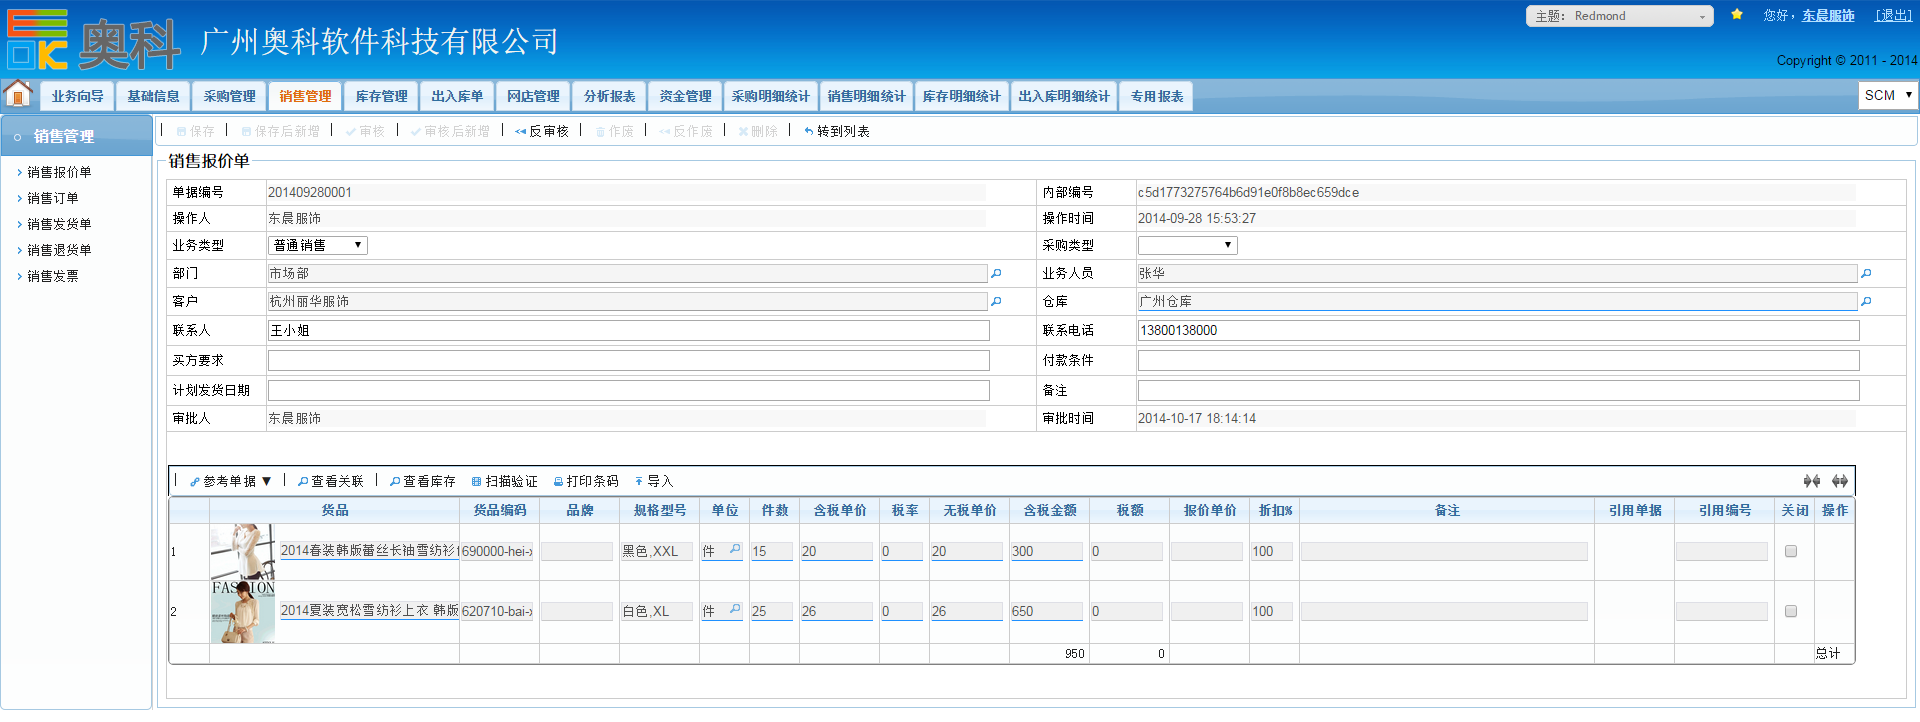The height and width of the screenshot is (722, 1920).
Task: Check the 关闭 checkbox in row 2
Action: click(x=1791, y=611)
